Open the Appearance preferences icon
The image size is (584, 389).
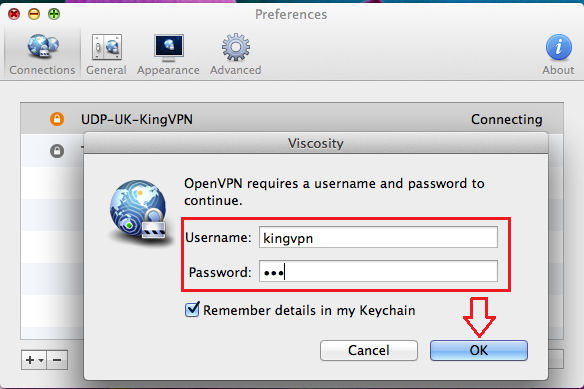point(168,54)
